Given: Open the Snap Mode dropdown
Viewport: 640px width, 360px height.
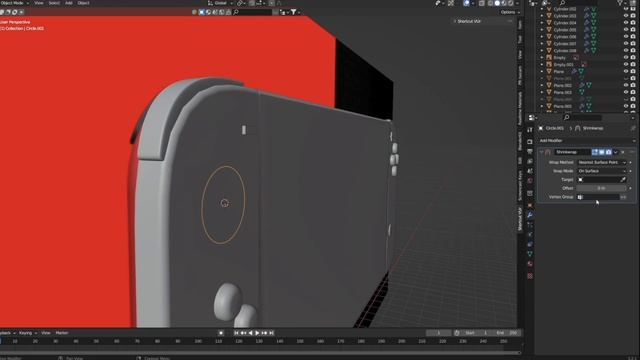Looking at the screenshot, I should point(602,171).
